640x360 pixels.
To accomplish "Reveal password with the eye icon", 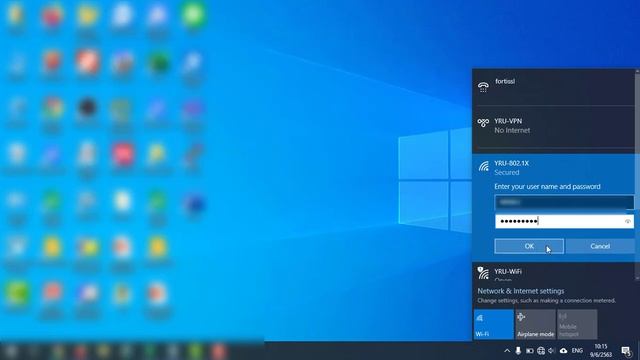I will (628, 222).
